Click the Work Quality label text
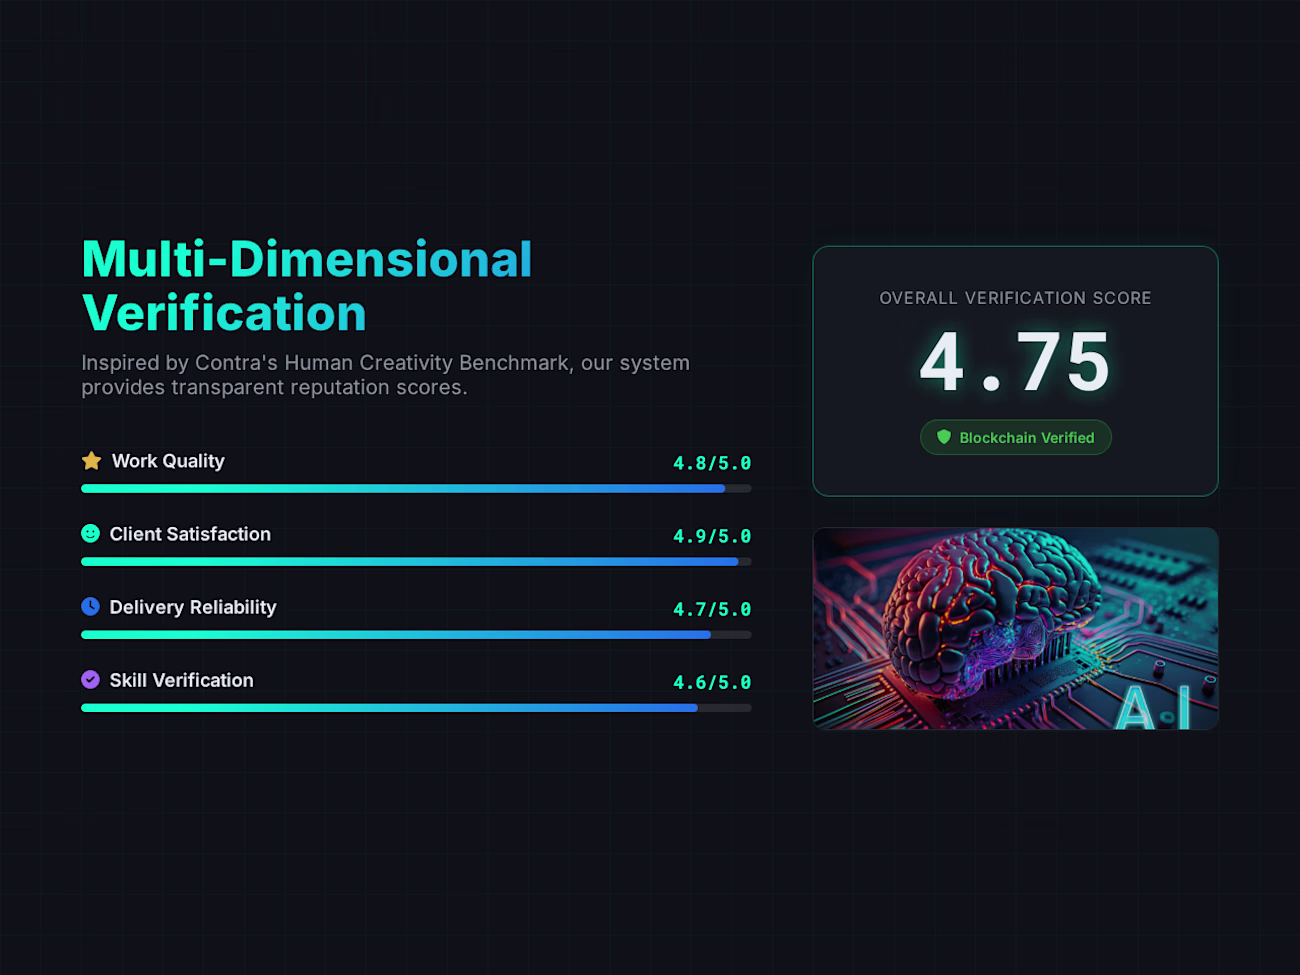The height and width of the screenshot is (975, 1300). click(168, 461)
